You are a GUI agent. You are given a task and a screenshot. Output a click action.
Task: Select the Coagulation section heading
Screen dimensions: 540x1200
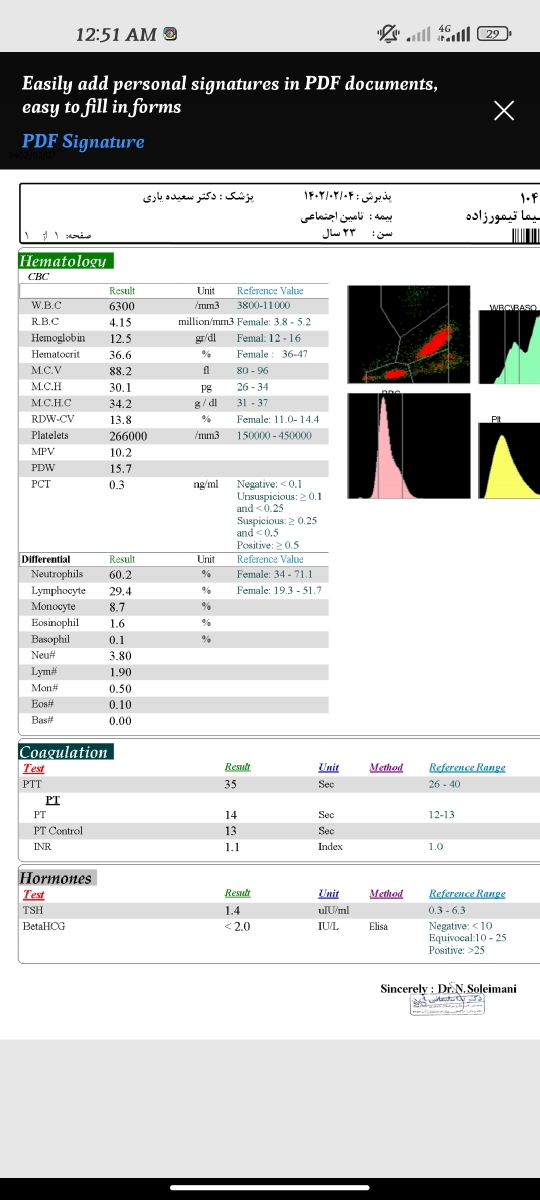pos(65,752)
